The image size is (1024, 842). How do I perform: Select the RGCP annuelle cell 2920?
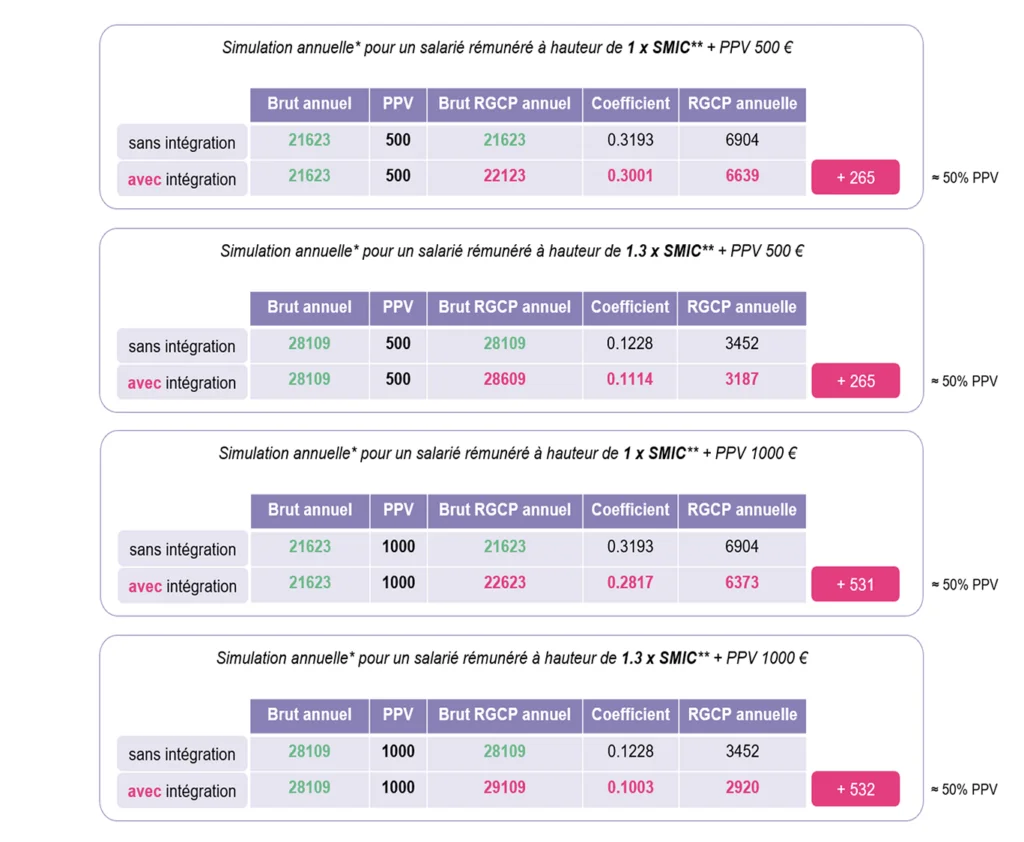coord(742,787)
